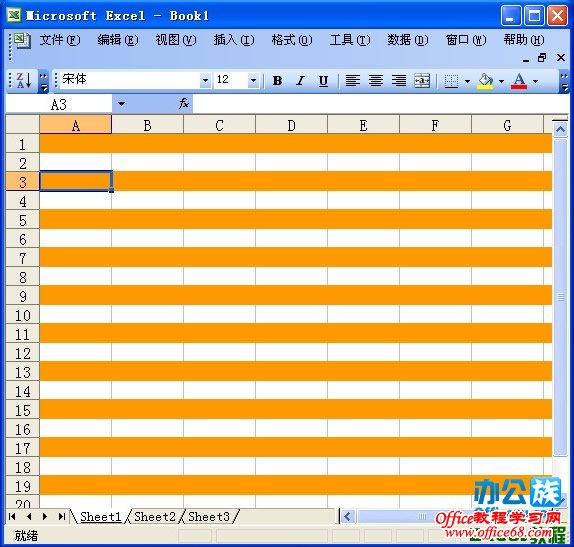Select column B header
Viewport: 574px width, 547px height.
(x=148, y=125)
